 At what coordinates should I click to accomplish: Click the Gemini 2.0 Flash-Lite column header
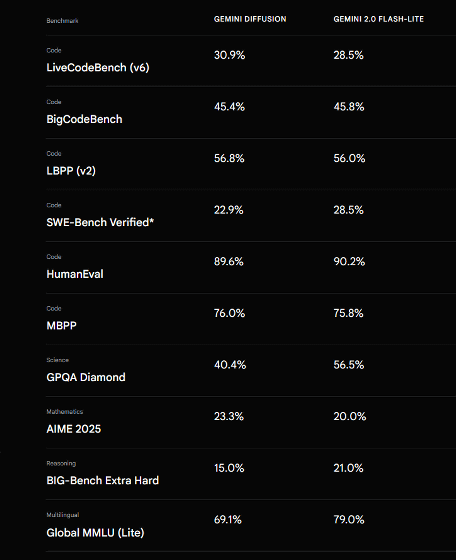click(379, 19)
